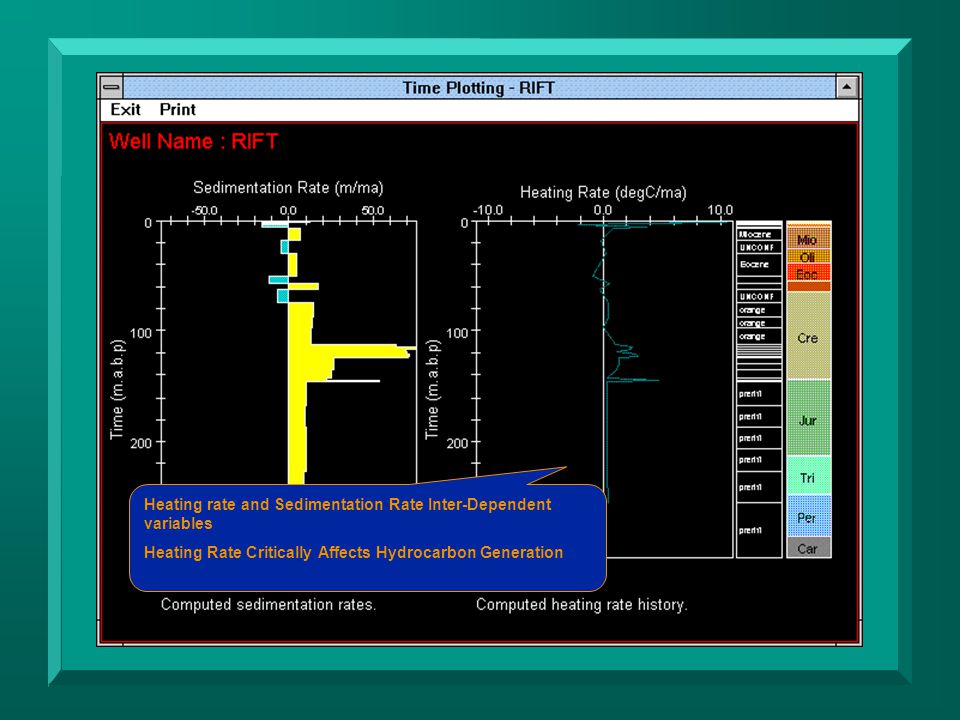The image size is (960, 720).
Task: Open the window control menu box
Action: tap(111, 87)
